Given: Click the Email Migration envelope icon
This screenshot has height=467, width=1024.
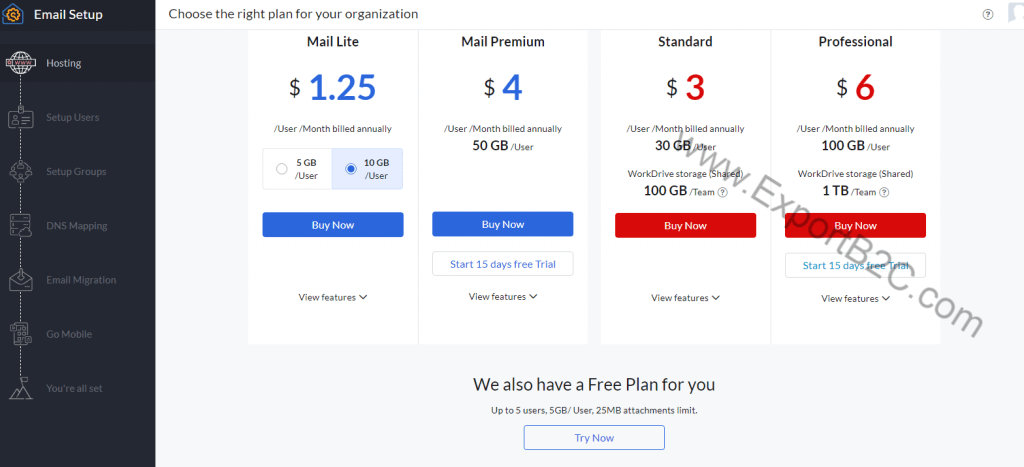Looking at the screenshot, I should pyautogui.click(x=20, y=280).
